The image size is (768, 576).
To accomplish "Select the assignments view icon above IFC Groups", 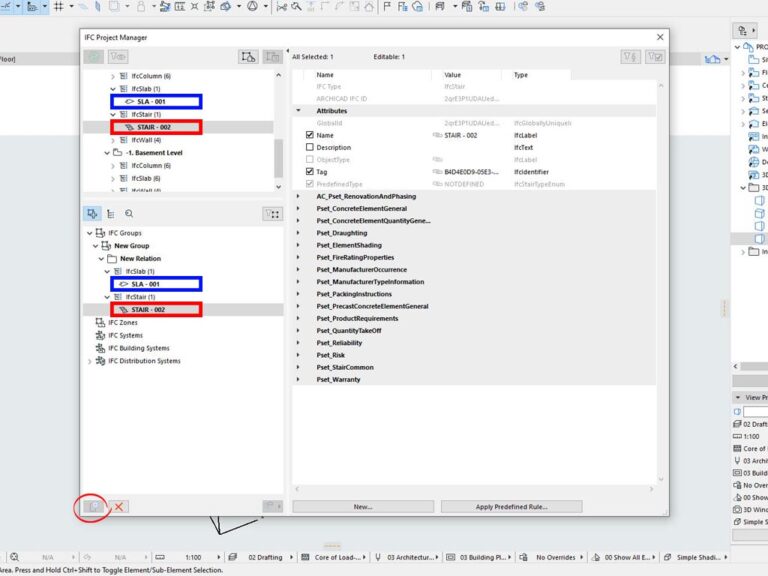I will pyautogui.click(x=92, y=214).
